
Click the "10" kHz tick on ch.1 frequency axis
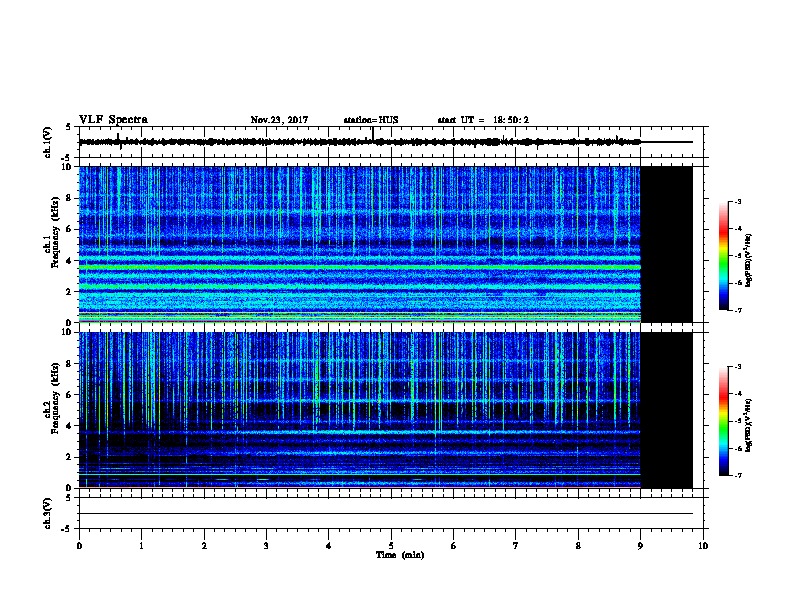[x=67, y=167]
